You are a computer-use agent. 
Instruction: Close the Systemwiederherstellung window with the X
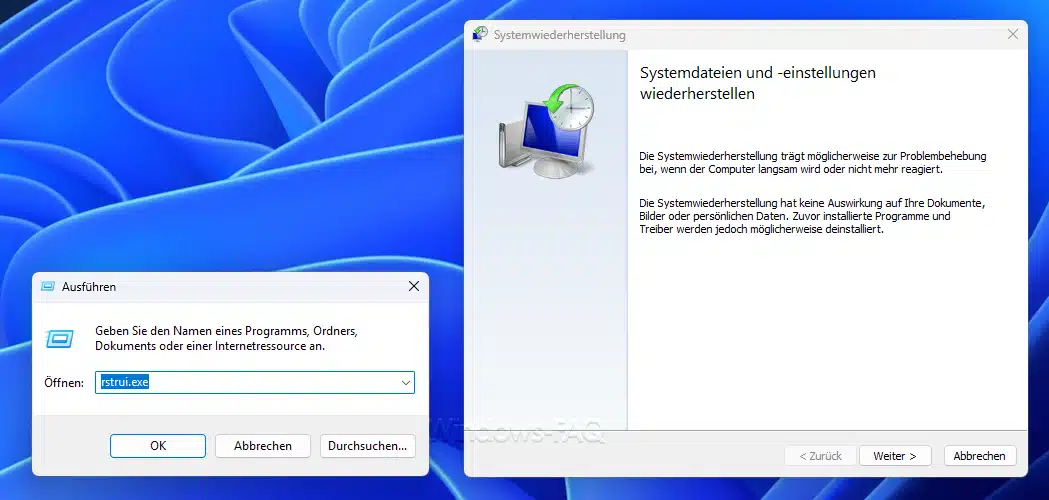[x=1012, y=35]
